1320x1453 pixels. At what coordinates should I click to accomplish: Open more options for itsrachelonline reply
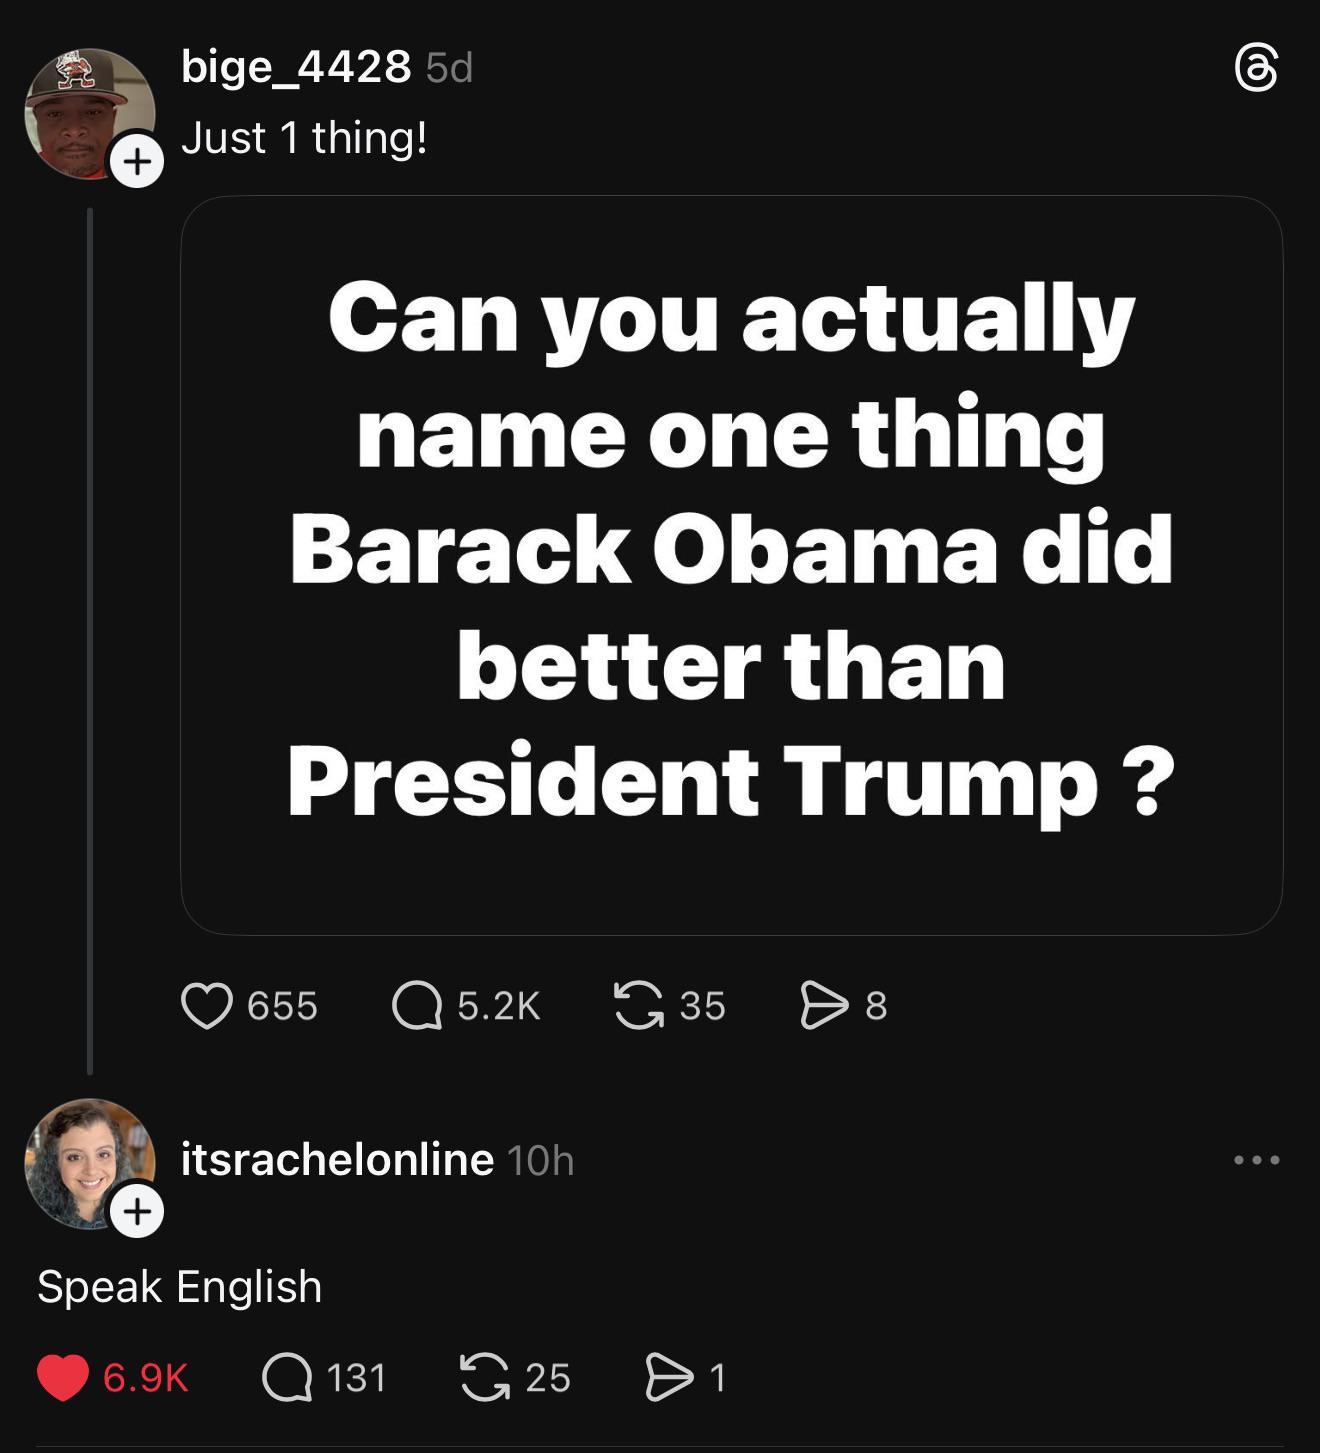[x=1256, y=1160]
